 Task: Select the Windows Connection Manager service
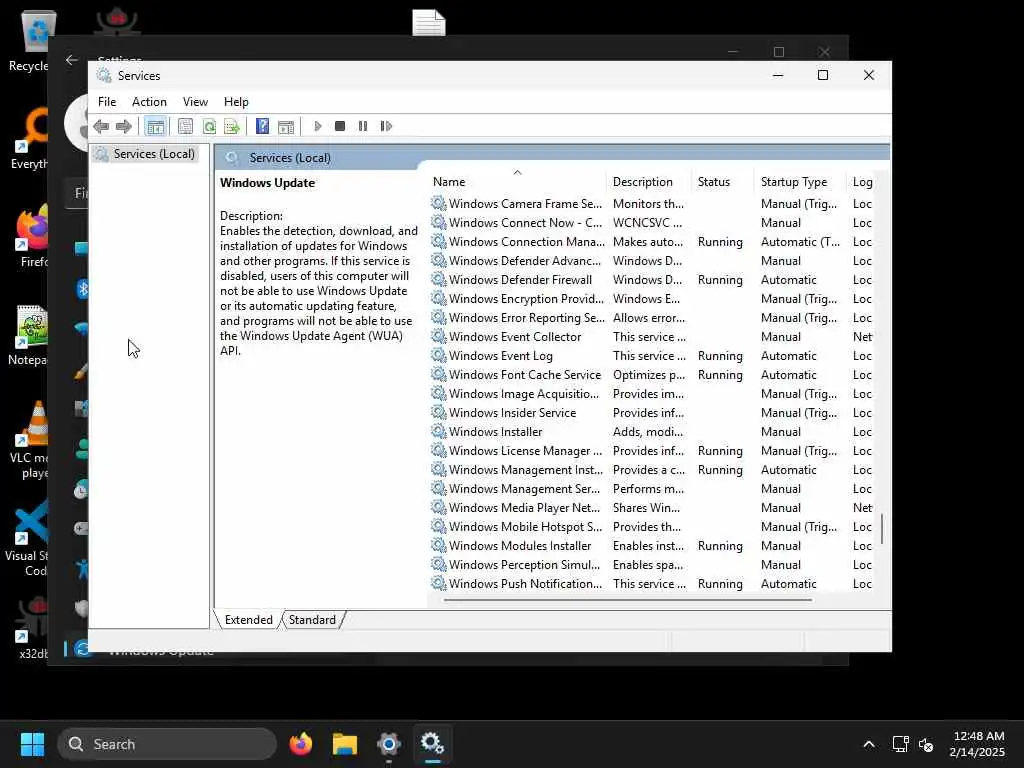[x=653, y=242]
